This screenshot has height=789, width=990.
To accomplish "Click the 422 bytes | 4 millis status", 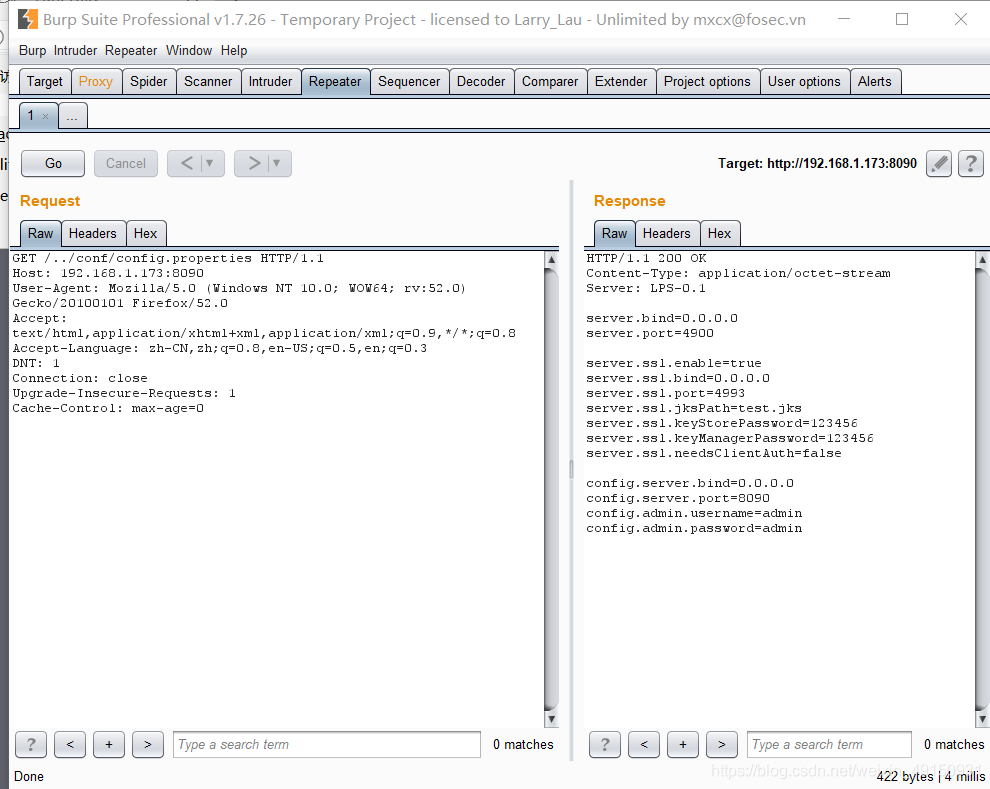I will point(931,776).
